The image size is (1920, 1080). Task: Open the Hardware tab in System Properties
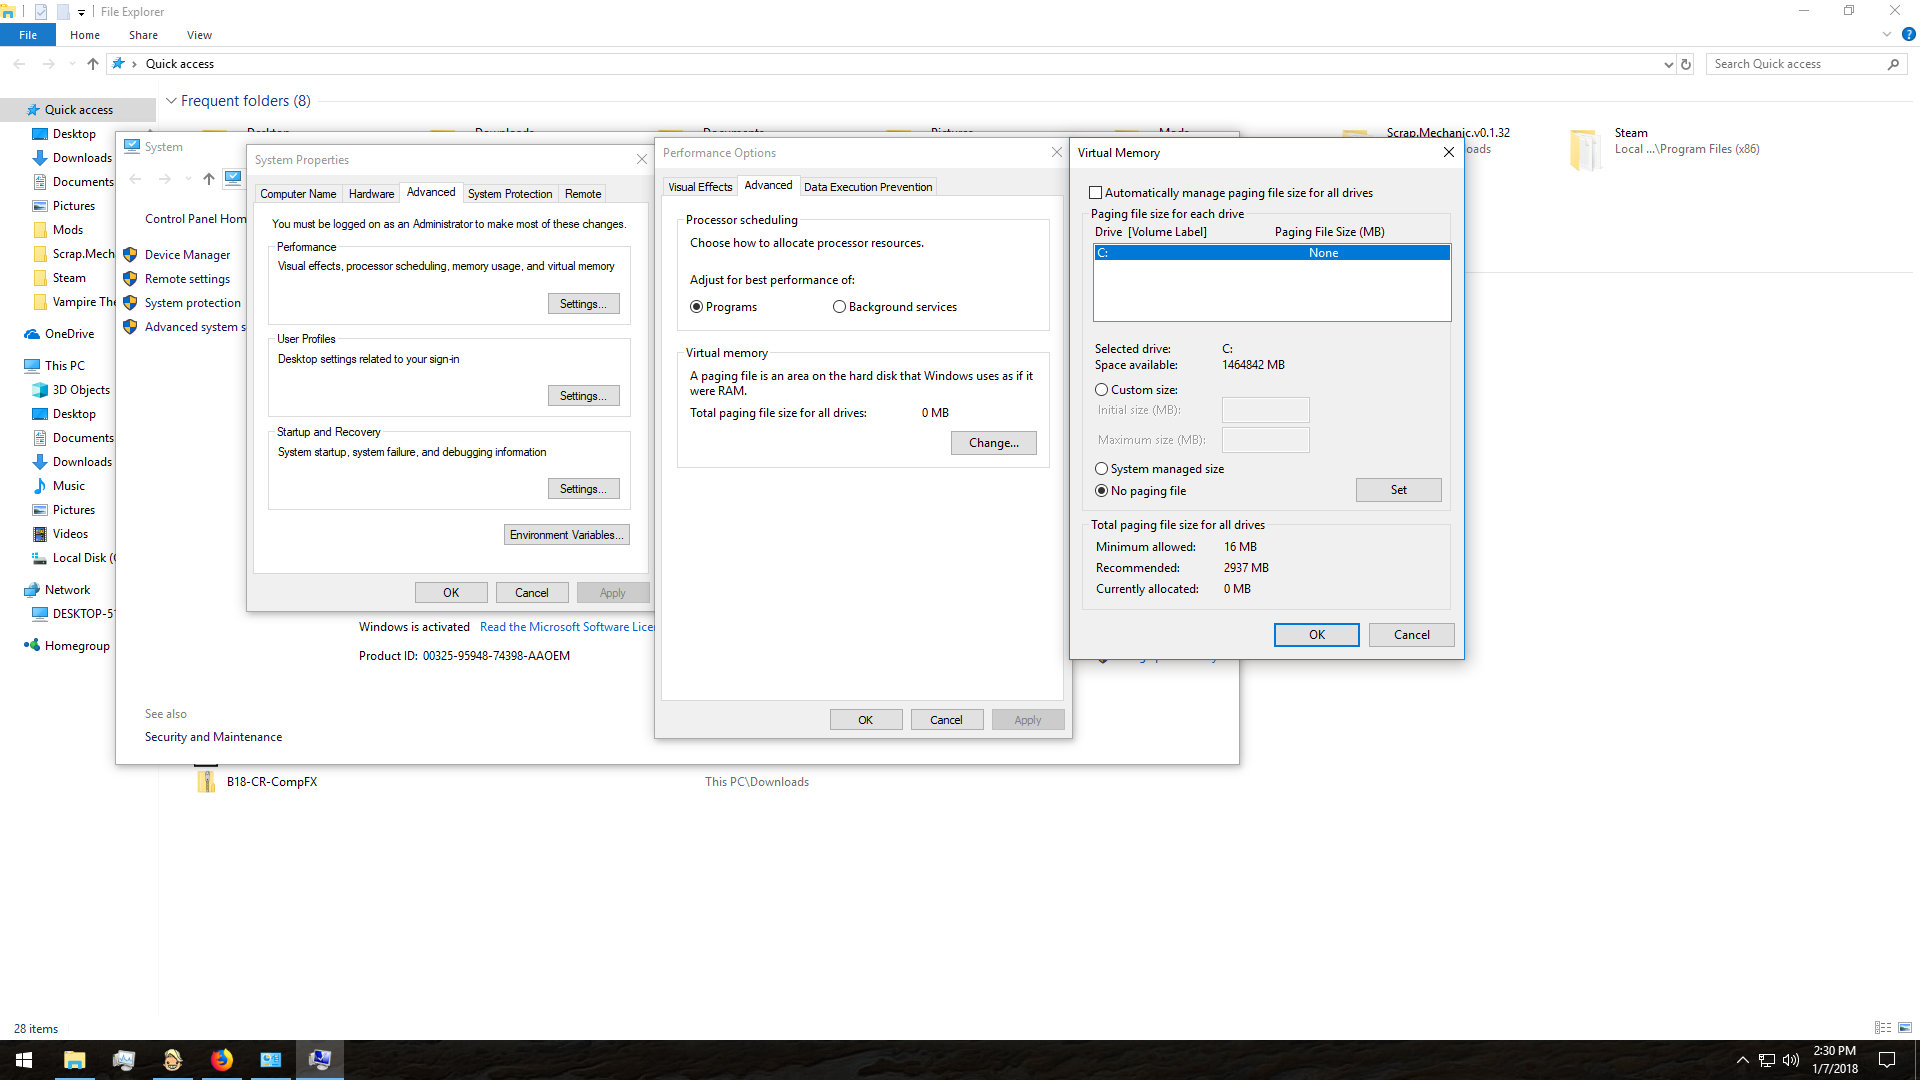click(x=371, y=194)
